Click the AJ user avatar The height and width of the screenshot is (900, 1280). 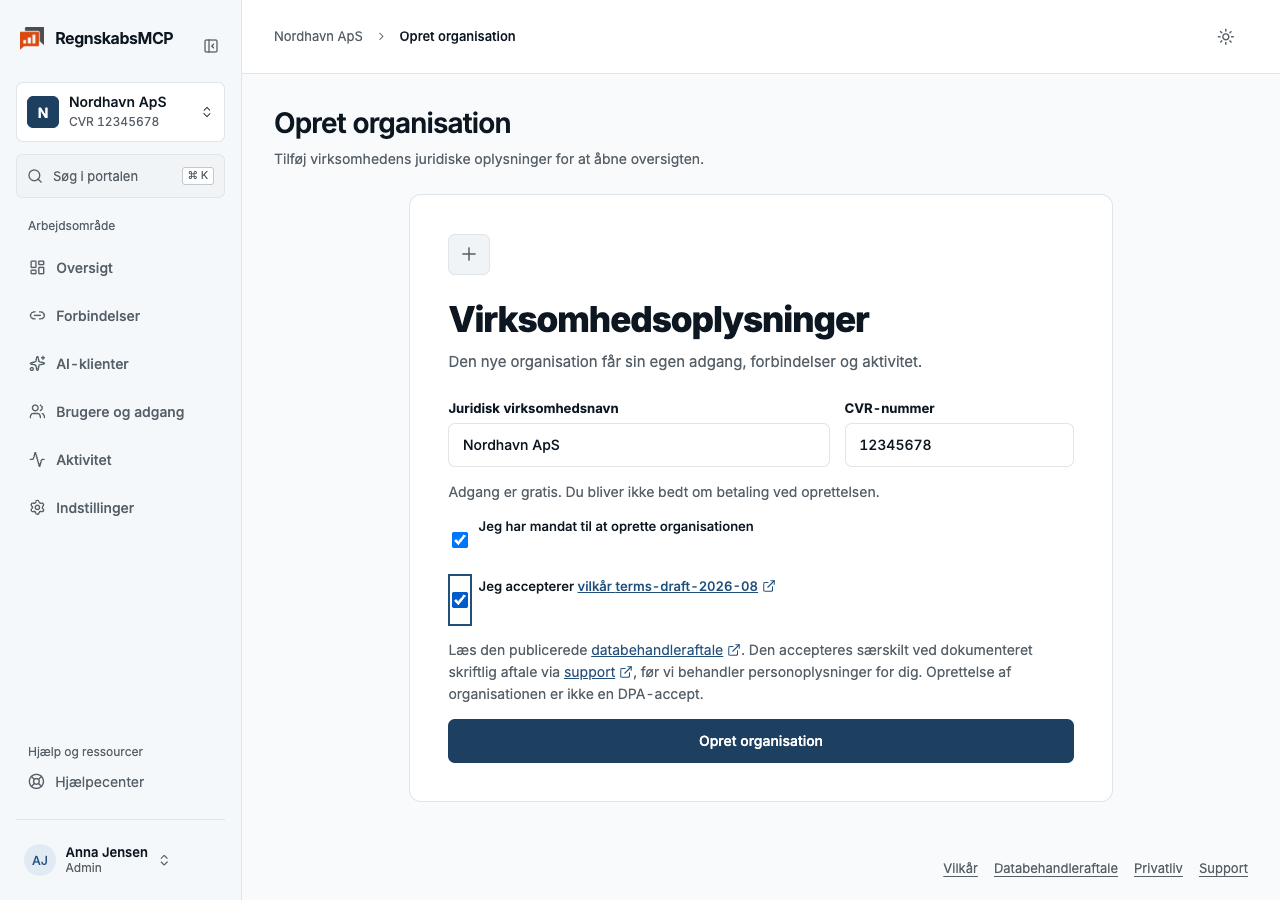tap(40, 860)
